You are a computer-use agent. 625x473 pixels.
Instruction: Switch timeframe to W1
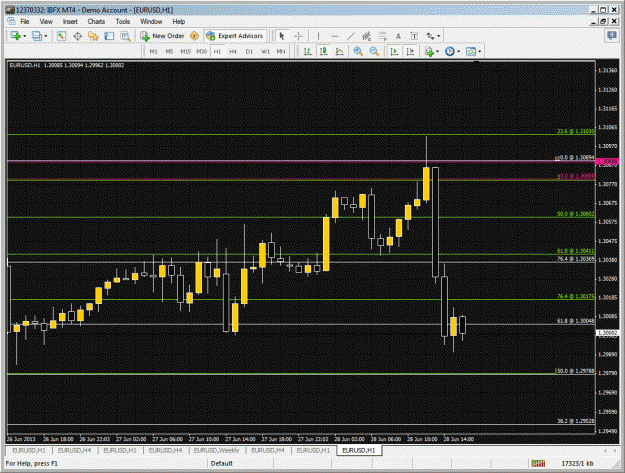pos(265,51)
